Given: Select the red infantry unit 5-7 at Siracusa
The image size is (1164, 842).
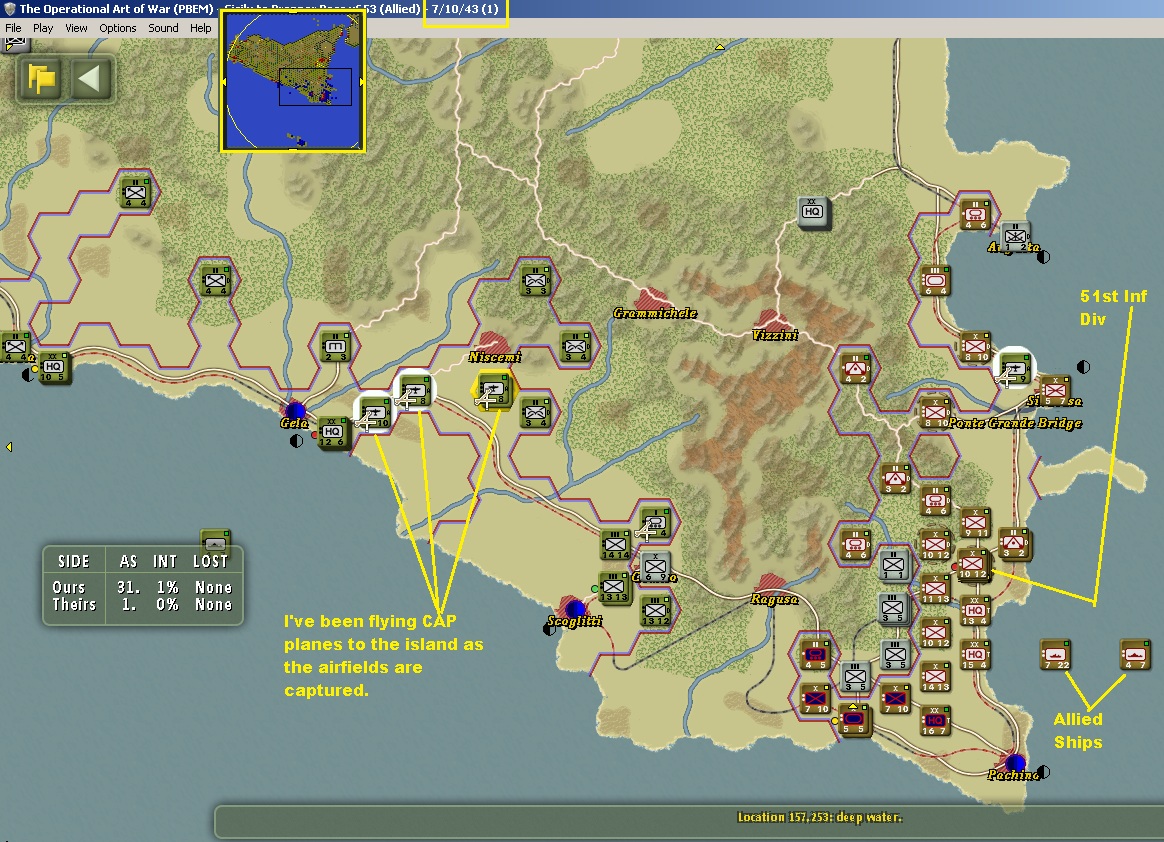Looking at the screenshot, I should pyautogui.click(x=1055, y=391).
